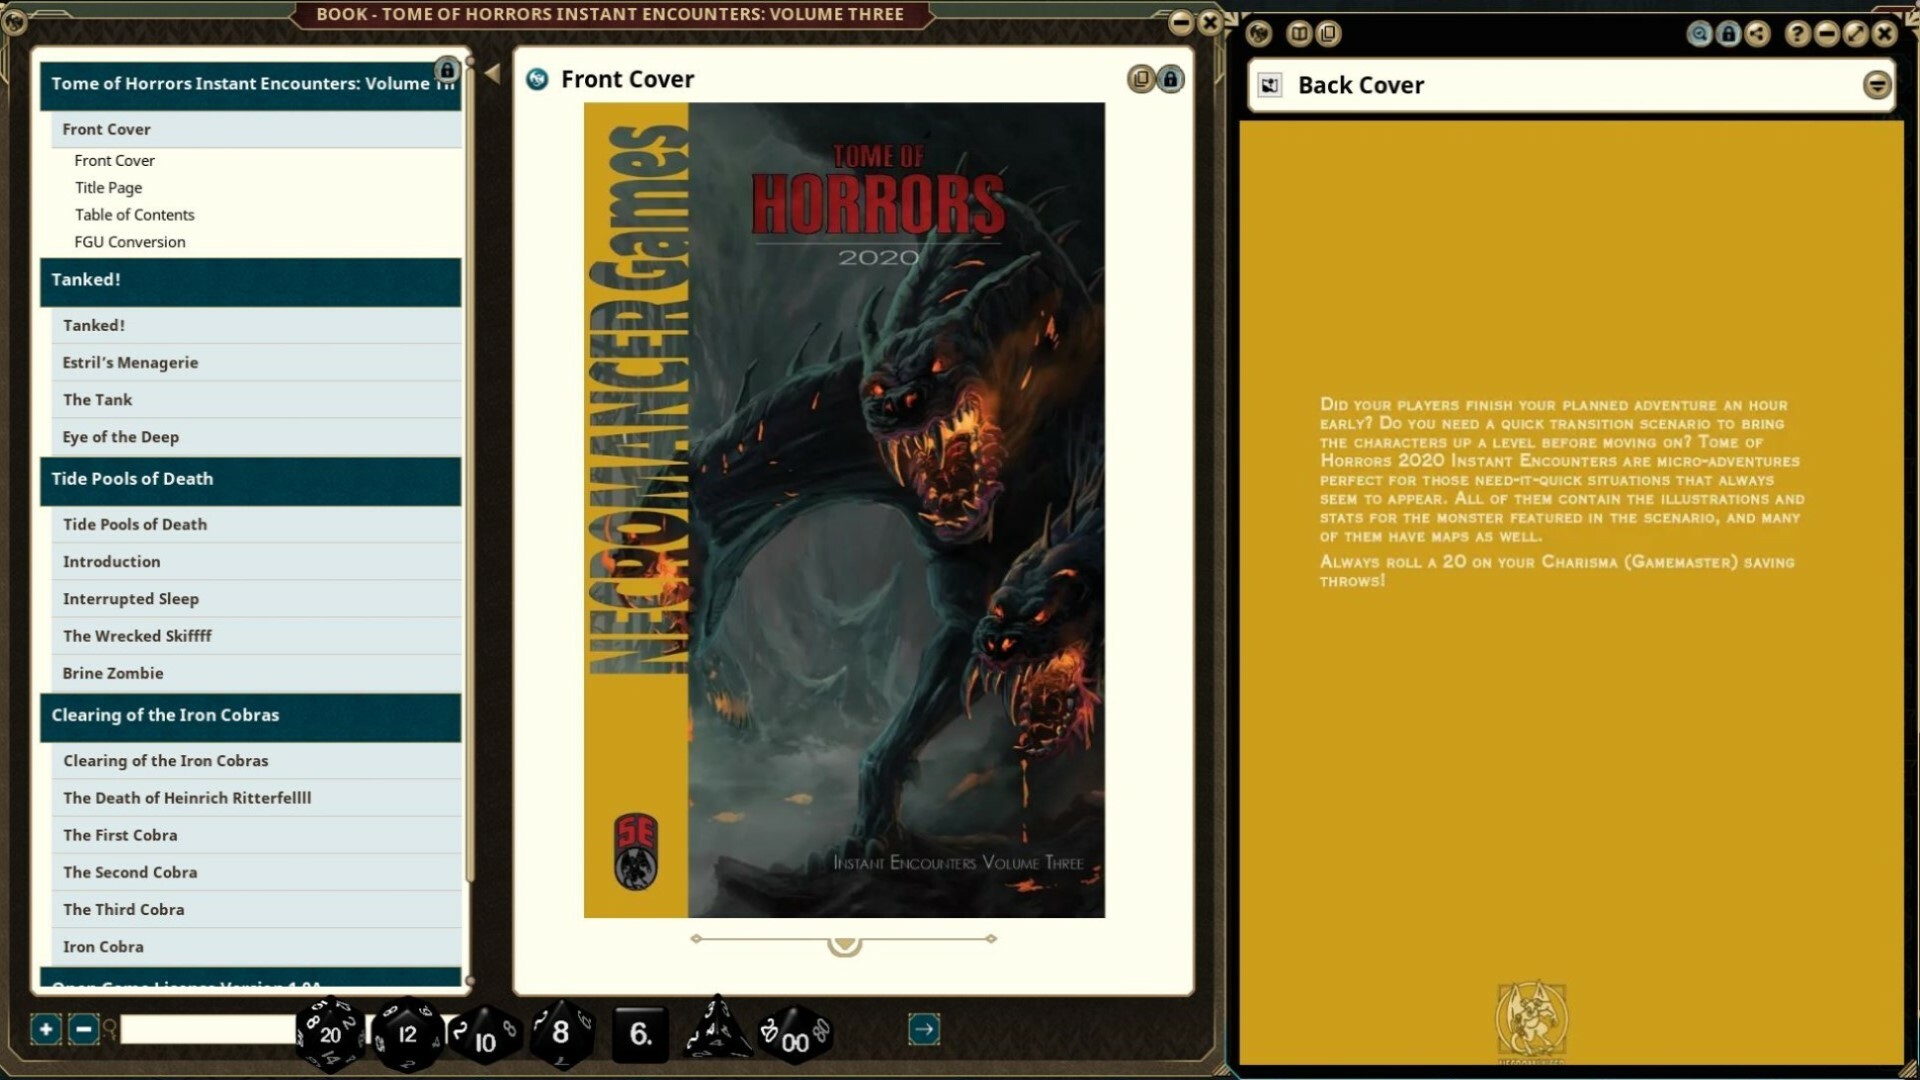The height and width of the screenshot is (1080, 1920).
Task: Roll the d12 die in the dice tray
Action: click(x=406, y=1034)
